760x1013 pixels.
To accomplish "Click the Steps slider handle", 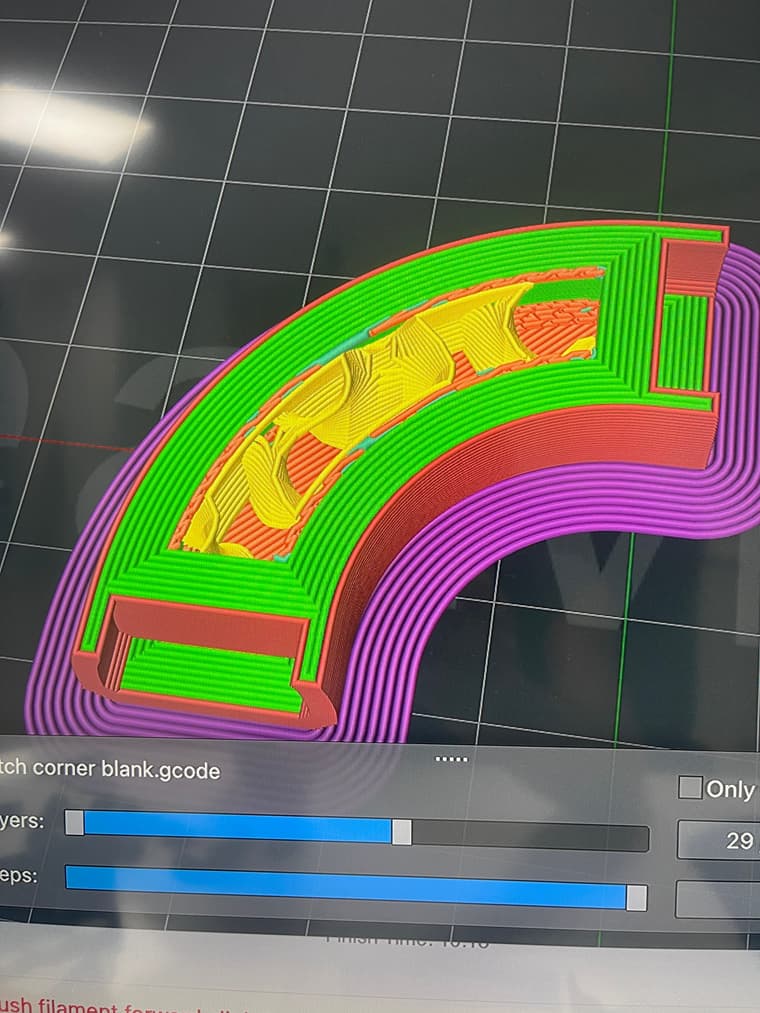I will [636, 897].
